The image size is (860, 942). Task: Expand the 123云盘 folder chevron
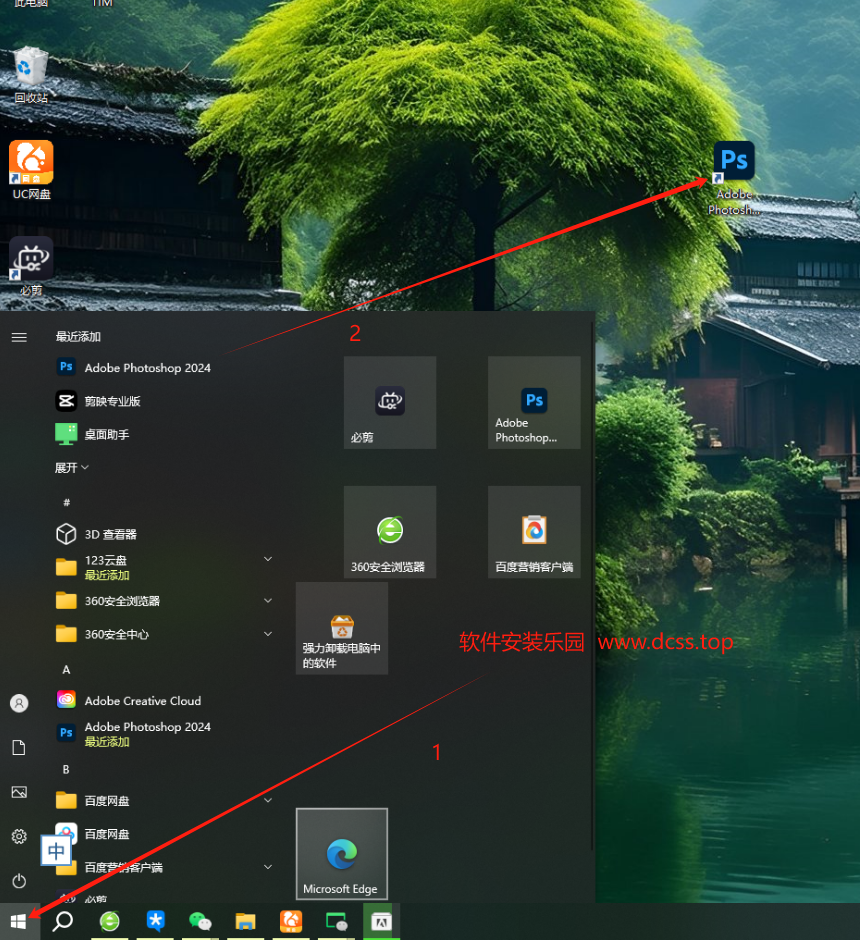[268, 559]
